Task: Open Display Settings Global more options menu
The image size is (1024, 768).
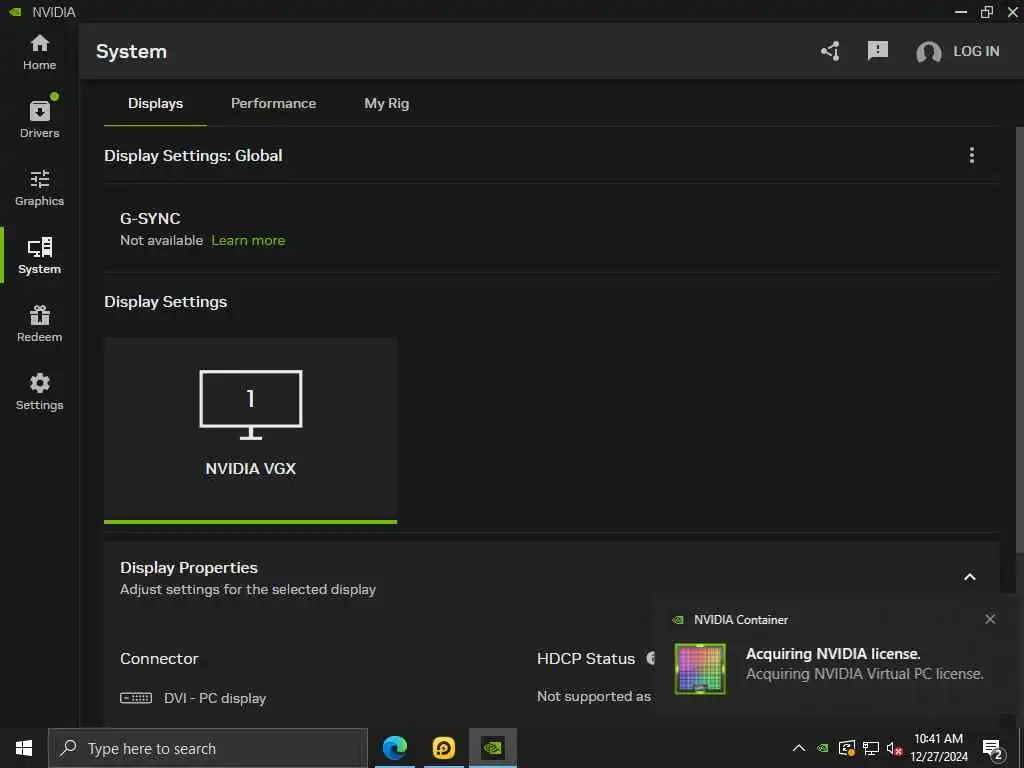Action: click(971, 155)
